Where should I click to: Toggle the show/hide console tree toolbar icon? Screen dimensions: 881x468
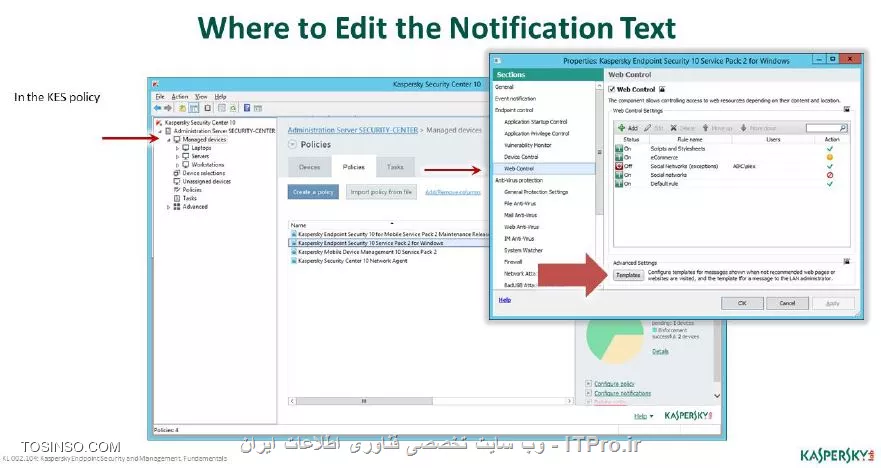[193, 108]
